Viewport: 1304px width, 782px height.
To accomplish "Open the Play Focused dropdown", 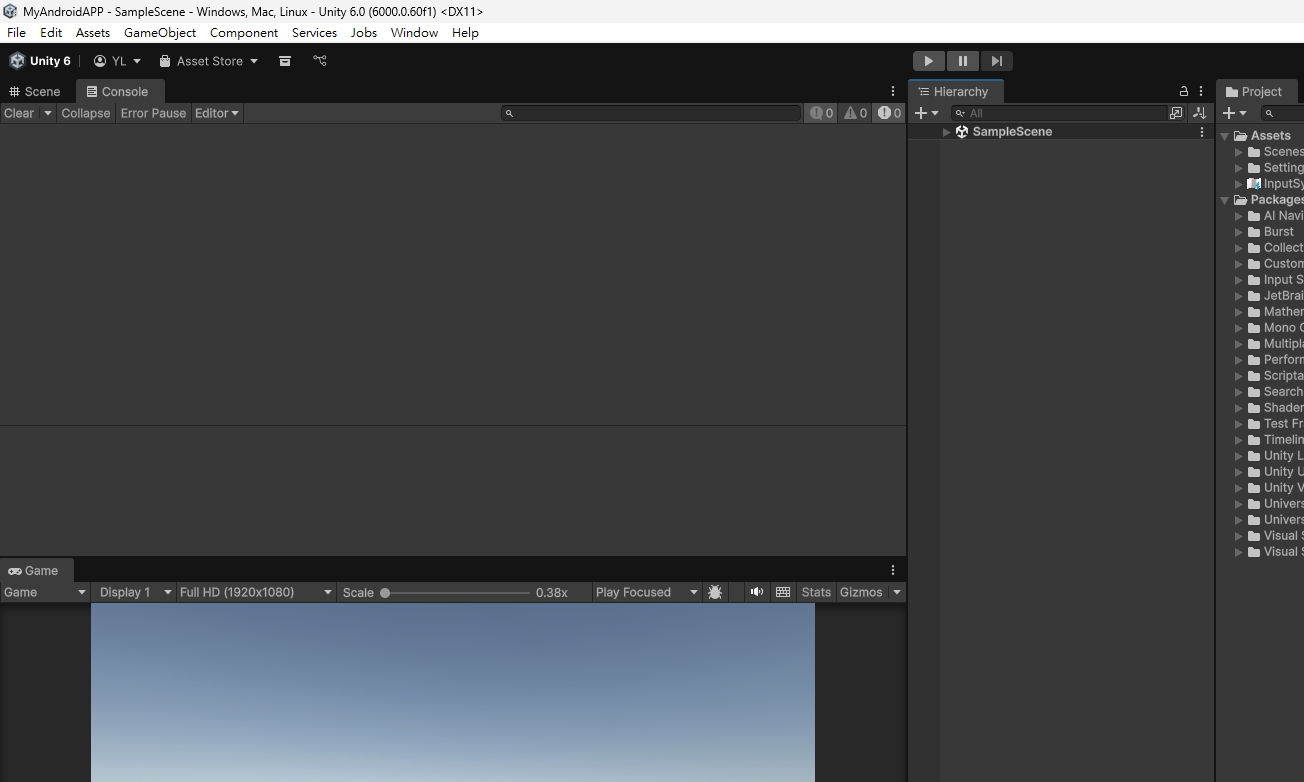I will point(646,592).
